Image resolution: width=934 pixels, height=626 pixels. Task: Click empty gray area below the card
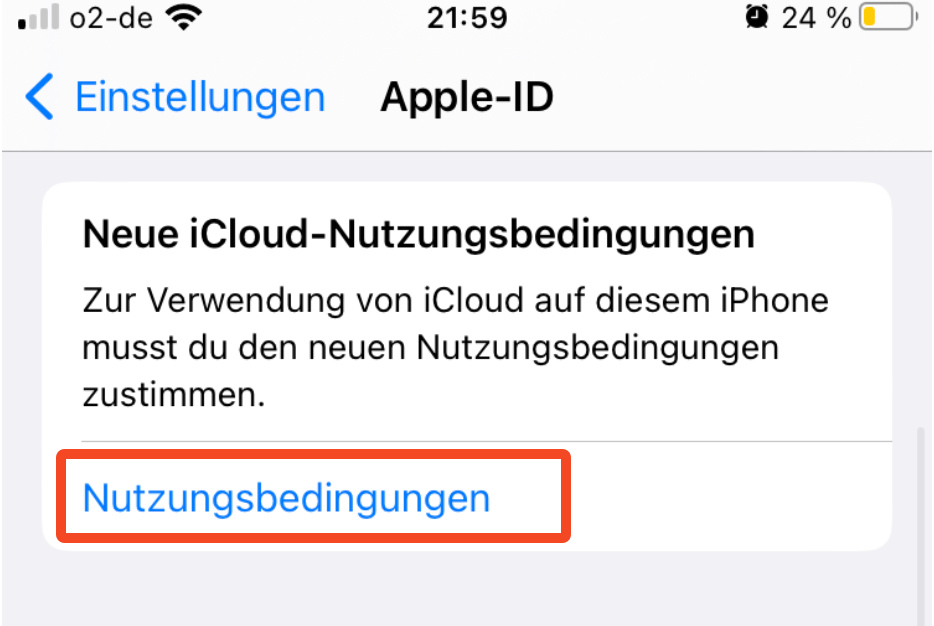pyautogui.click(x=467, y=590)
